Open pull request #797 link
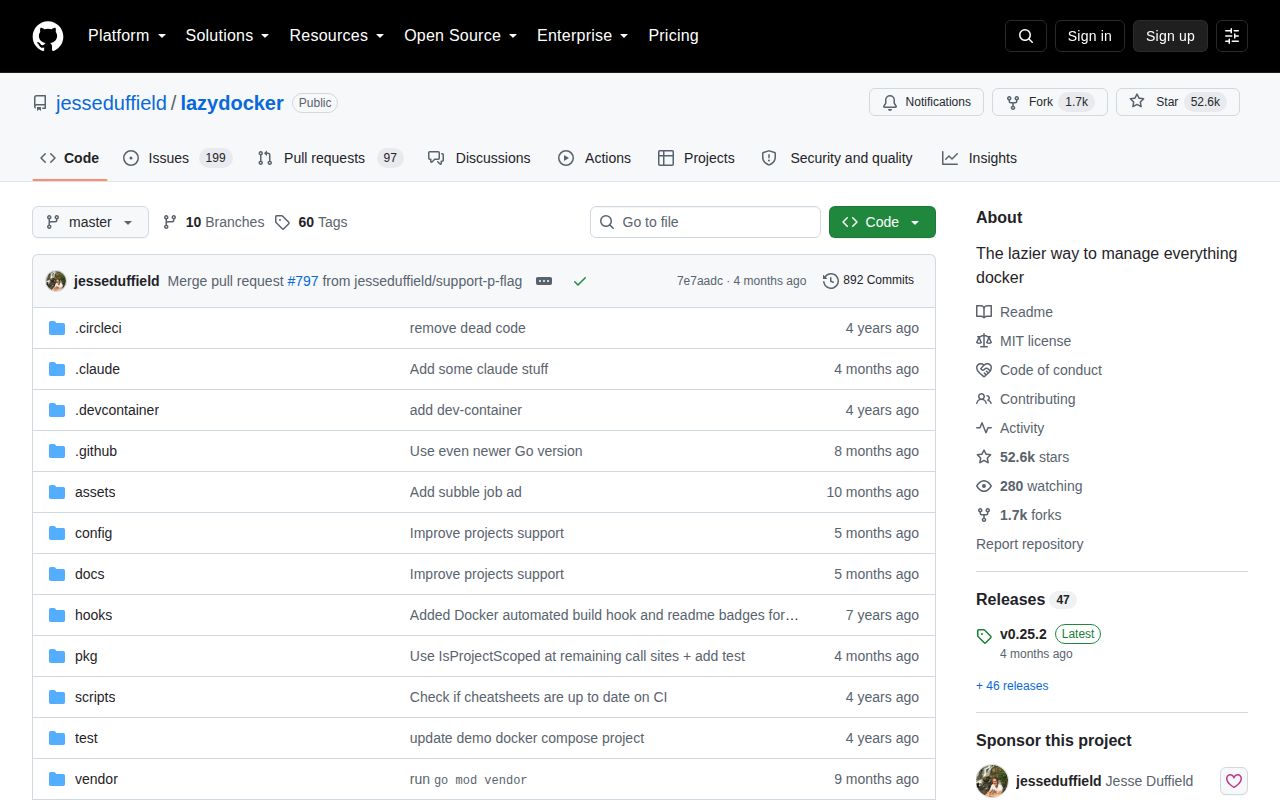Viewport: 1280px width, 800px height. point(303,281)
